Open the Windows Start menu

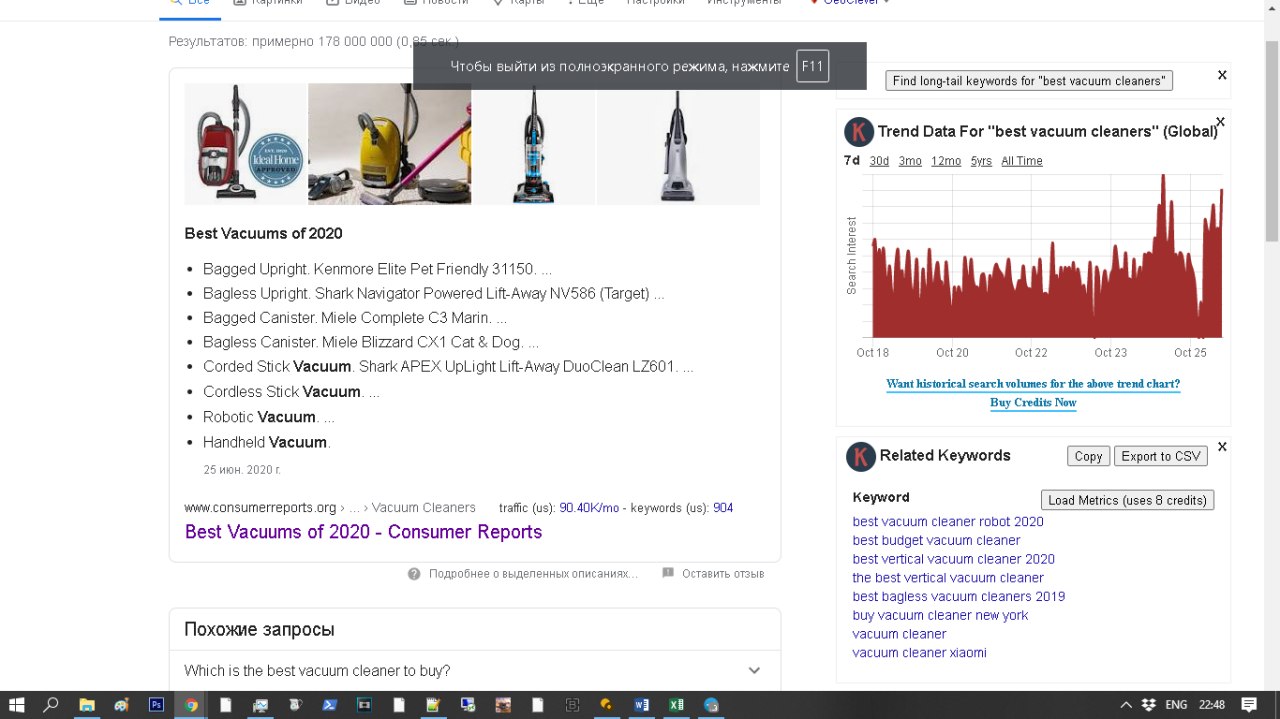click(17, 705)
